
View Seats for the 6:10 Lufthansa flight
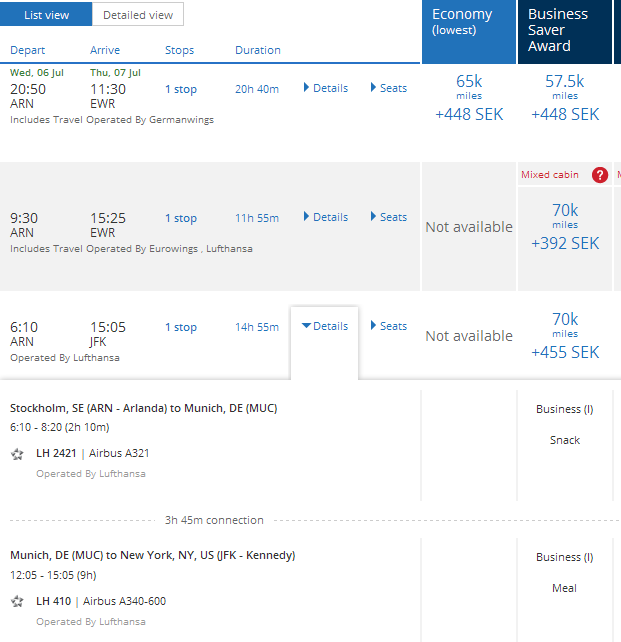(x=389, y=326)
